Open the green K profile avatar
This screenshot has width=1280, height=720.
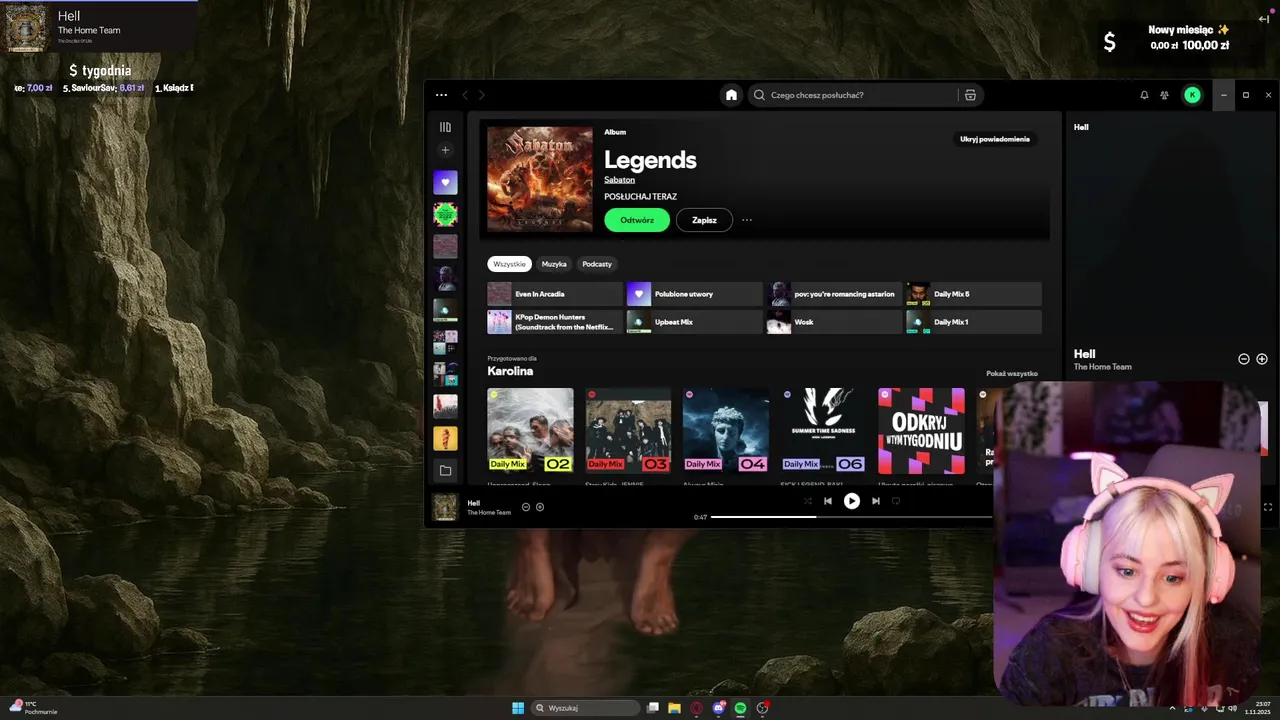click(x=1192, y=95)
